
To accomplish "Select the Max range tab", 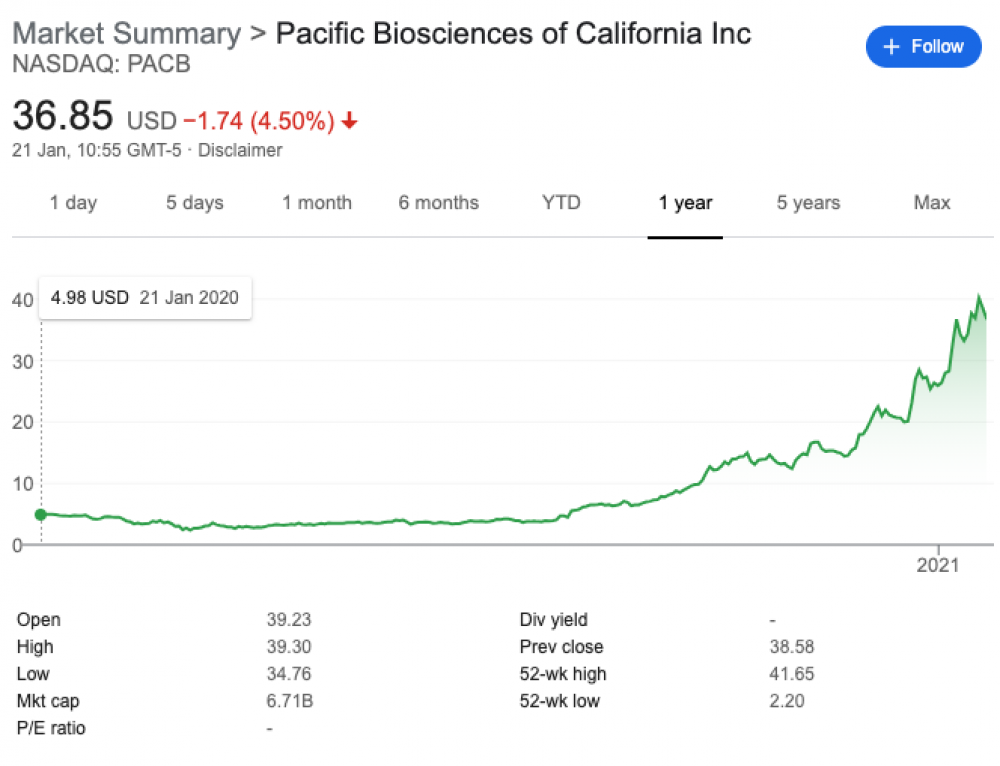I will (x=931, y=203).
